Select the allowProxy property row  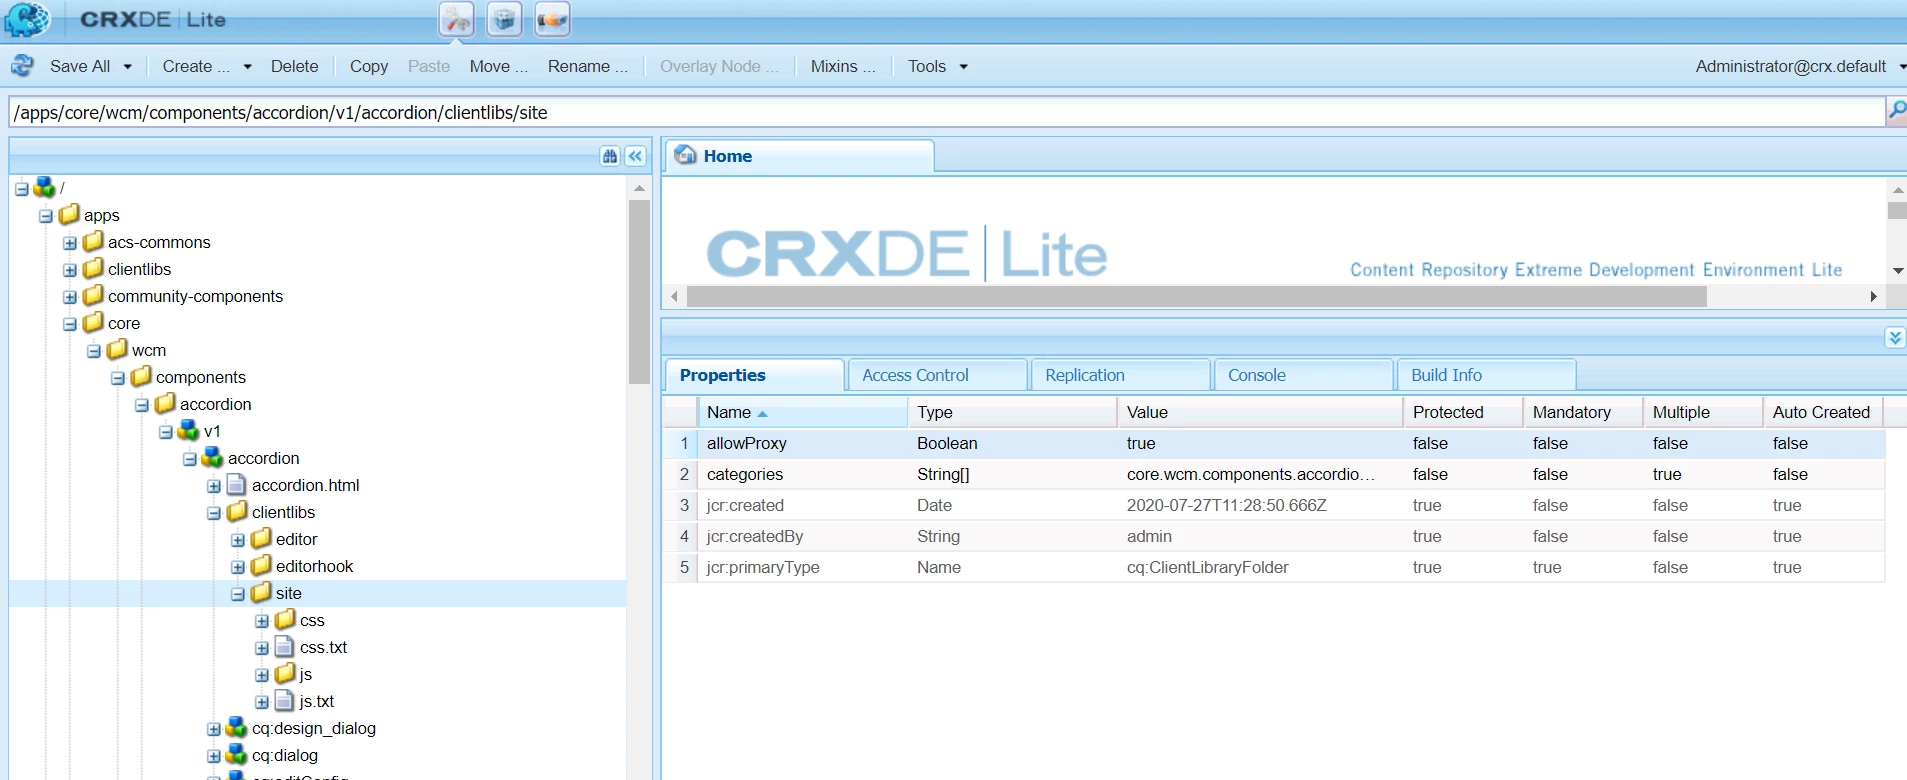[1274, 443]
